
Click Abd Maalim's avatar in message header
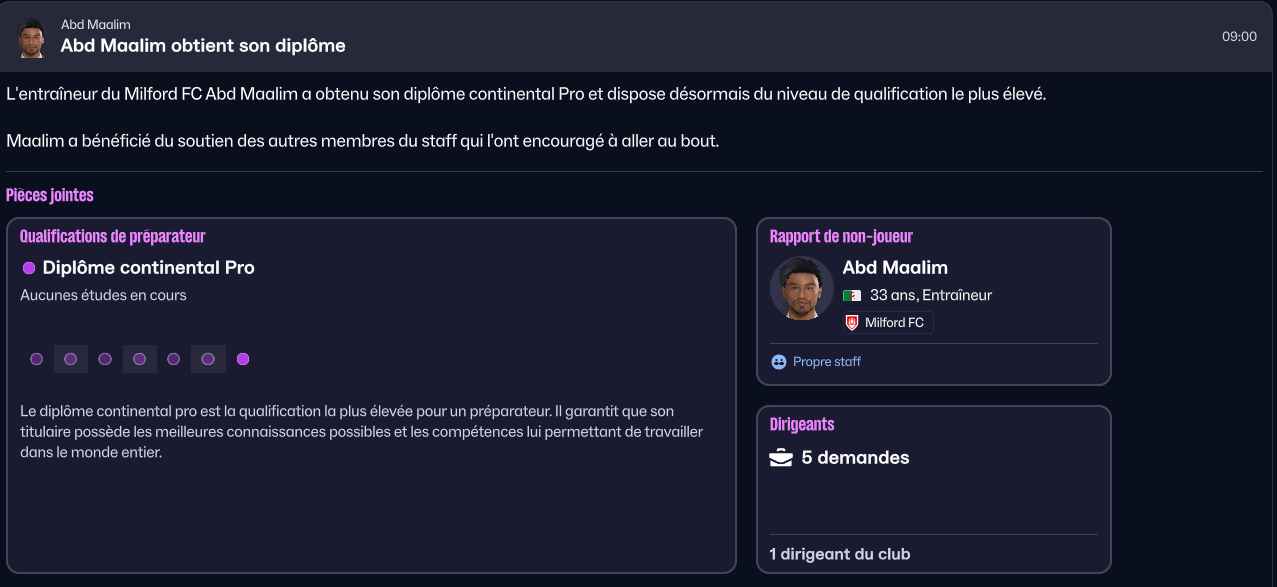tap(33, 37)
